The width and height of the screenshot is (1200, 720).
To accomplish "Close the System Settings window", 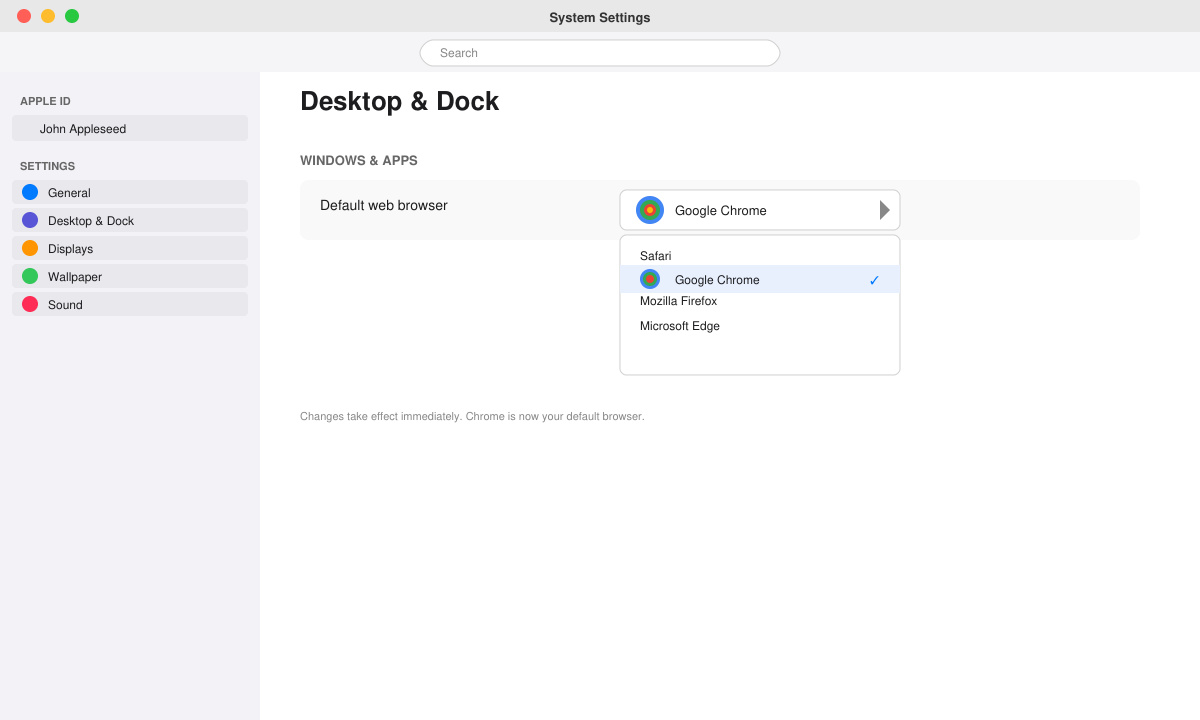I will pyautogui.click(x=24, y=16).
